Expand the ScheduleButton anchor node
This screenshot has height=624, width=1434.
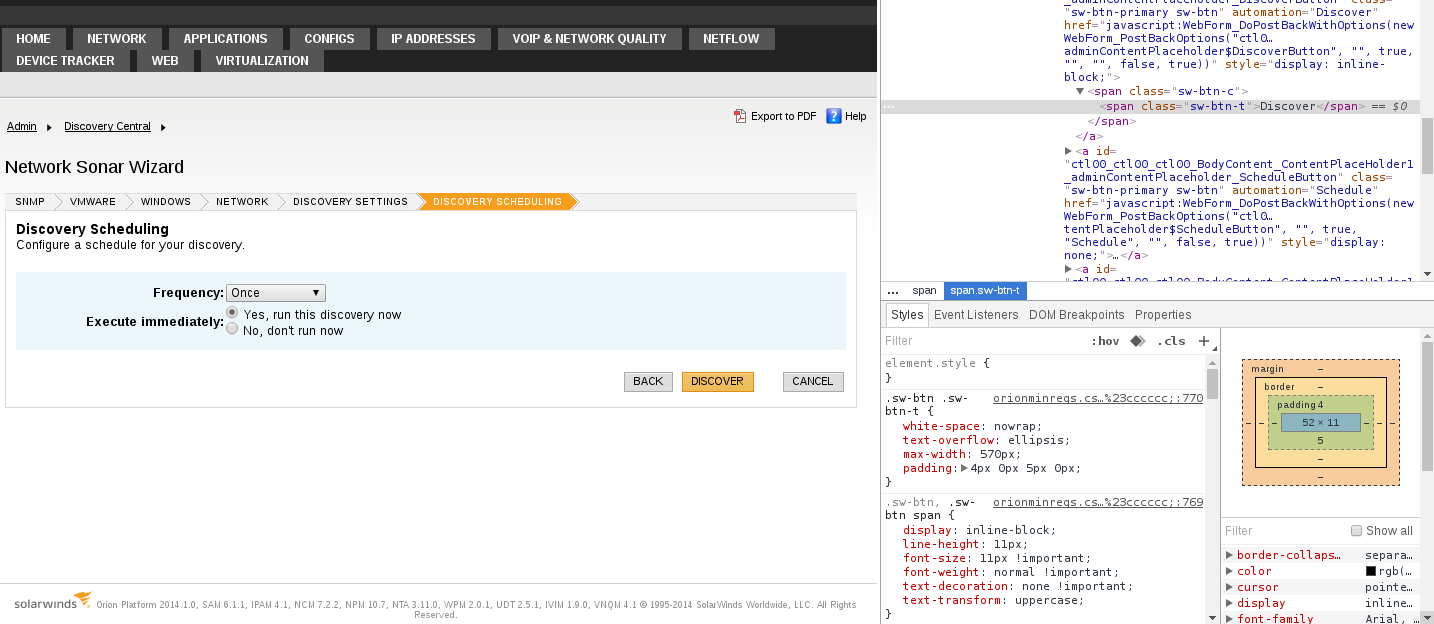pos(1069,151)
